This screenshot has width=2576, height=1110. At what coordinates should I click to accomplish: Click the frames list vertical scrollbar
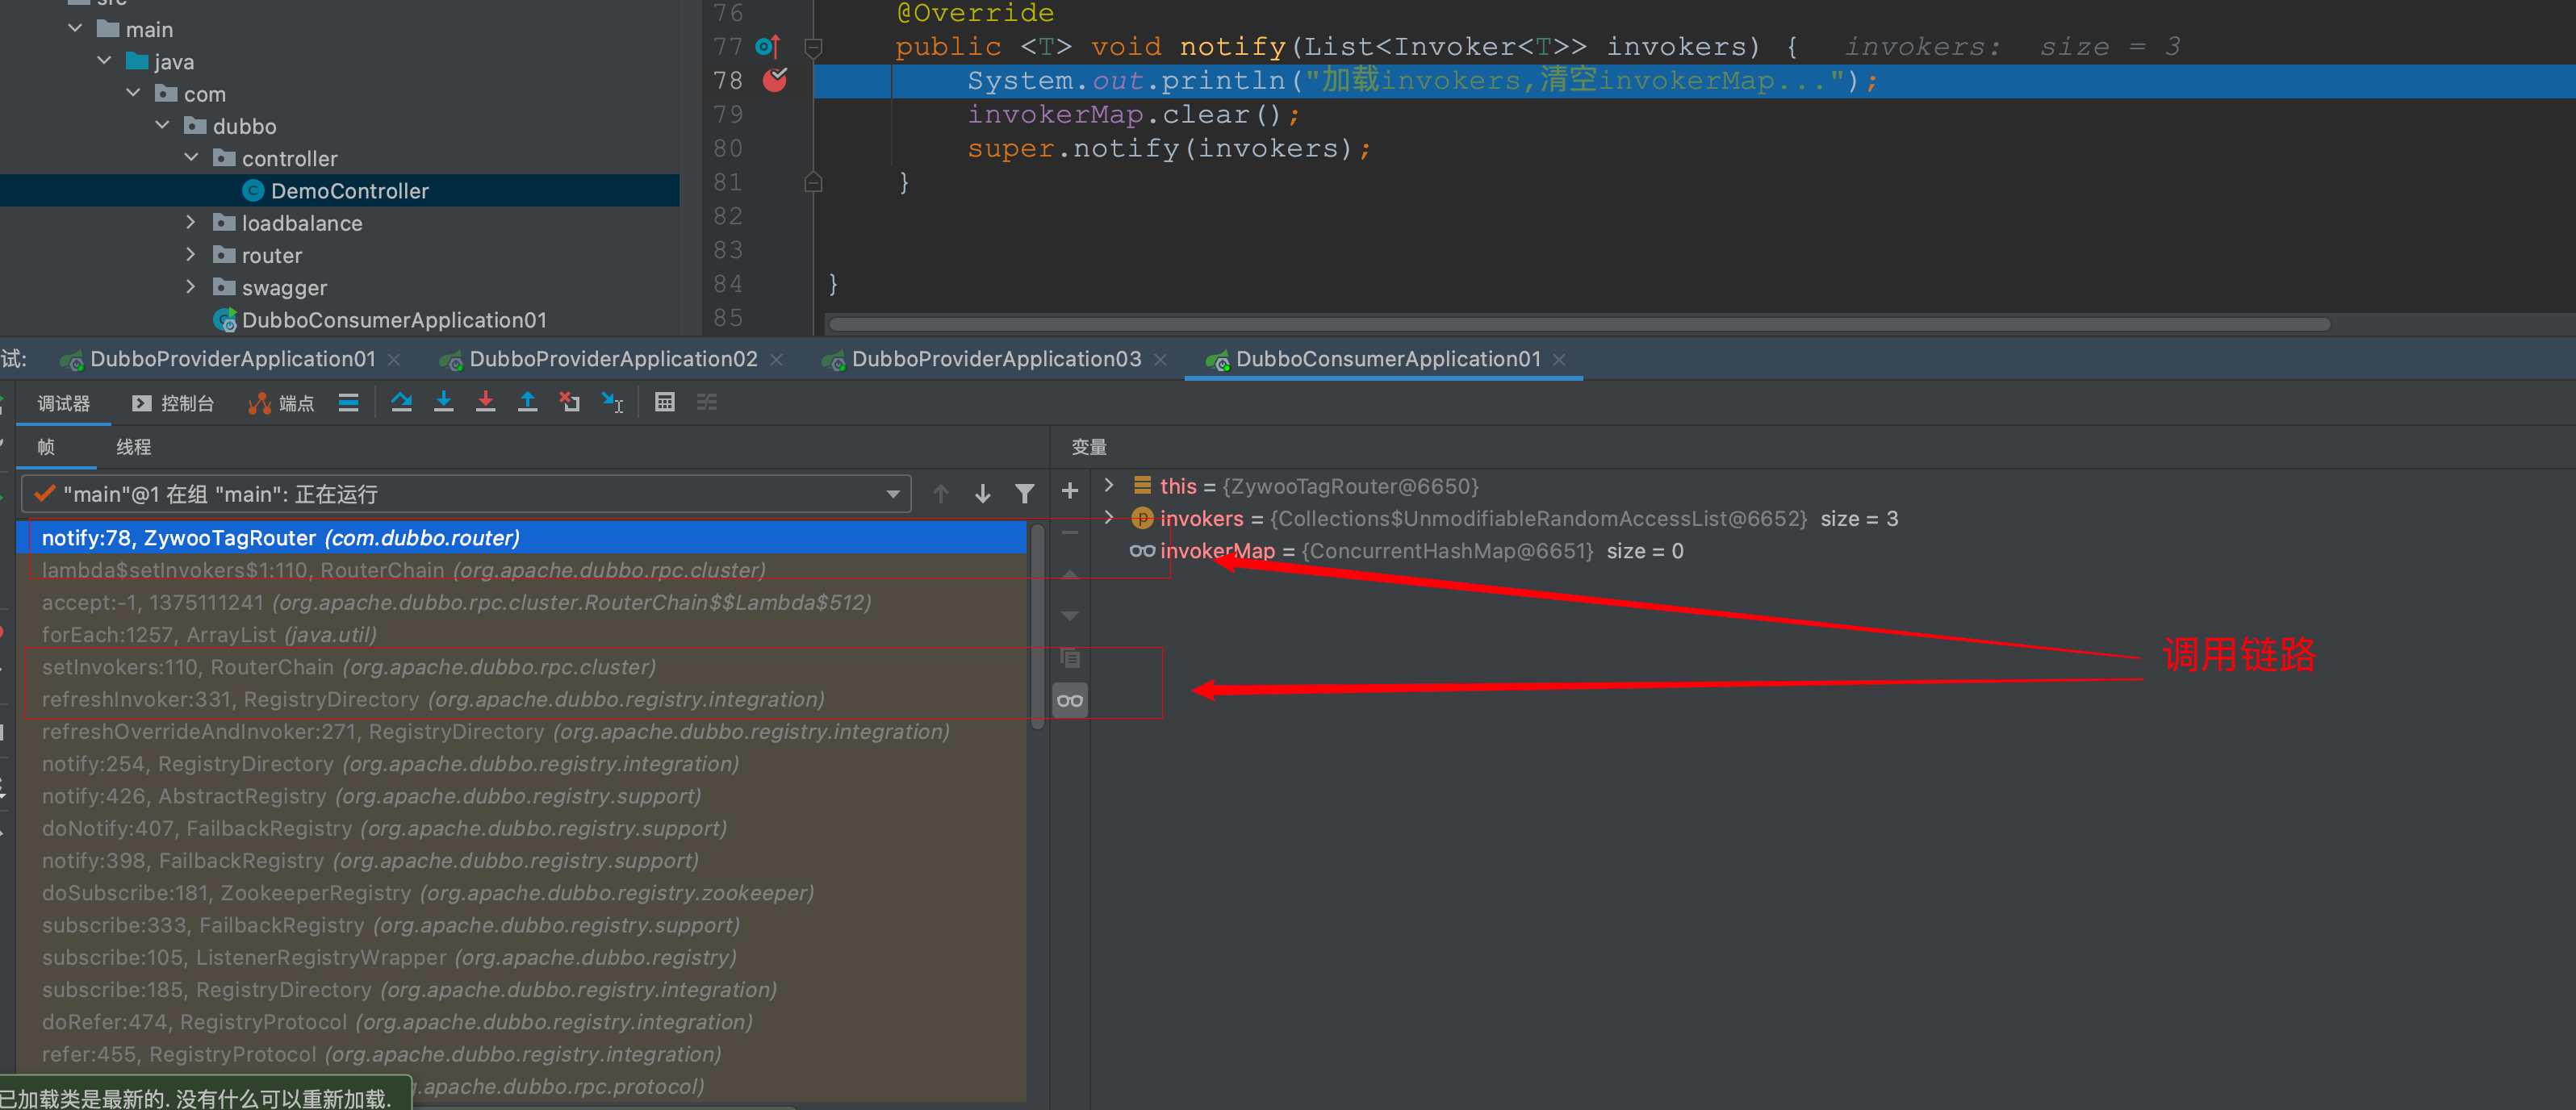[1038, 626]
